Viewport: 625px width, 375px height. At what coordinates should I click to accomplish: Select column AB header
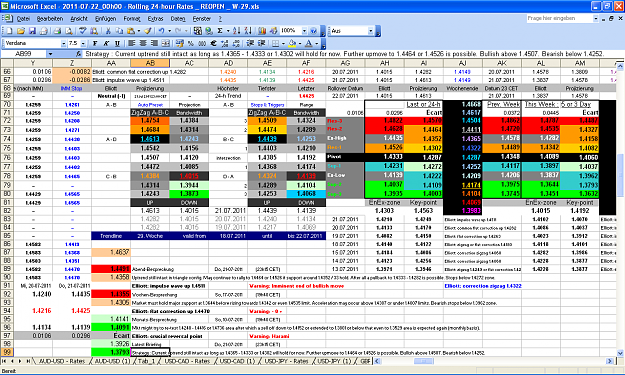coord(150,63)
